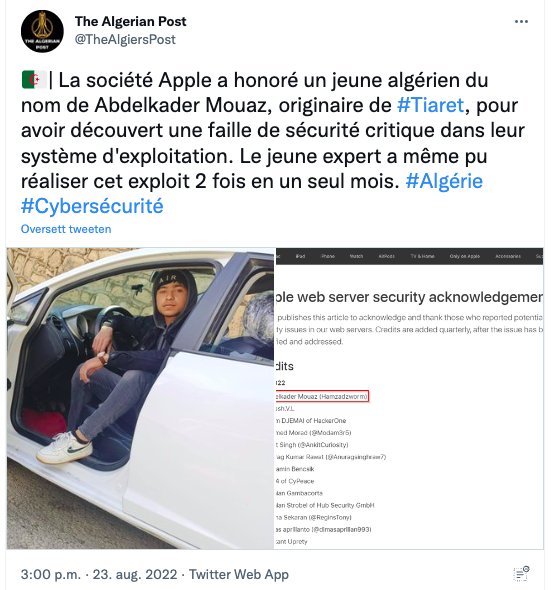Viewport: 551px width, 590px height.
Task: Select Accessories in the screenshot's Apple navbar
Action: [508, 256]
